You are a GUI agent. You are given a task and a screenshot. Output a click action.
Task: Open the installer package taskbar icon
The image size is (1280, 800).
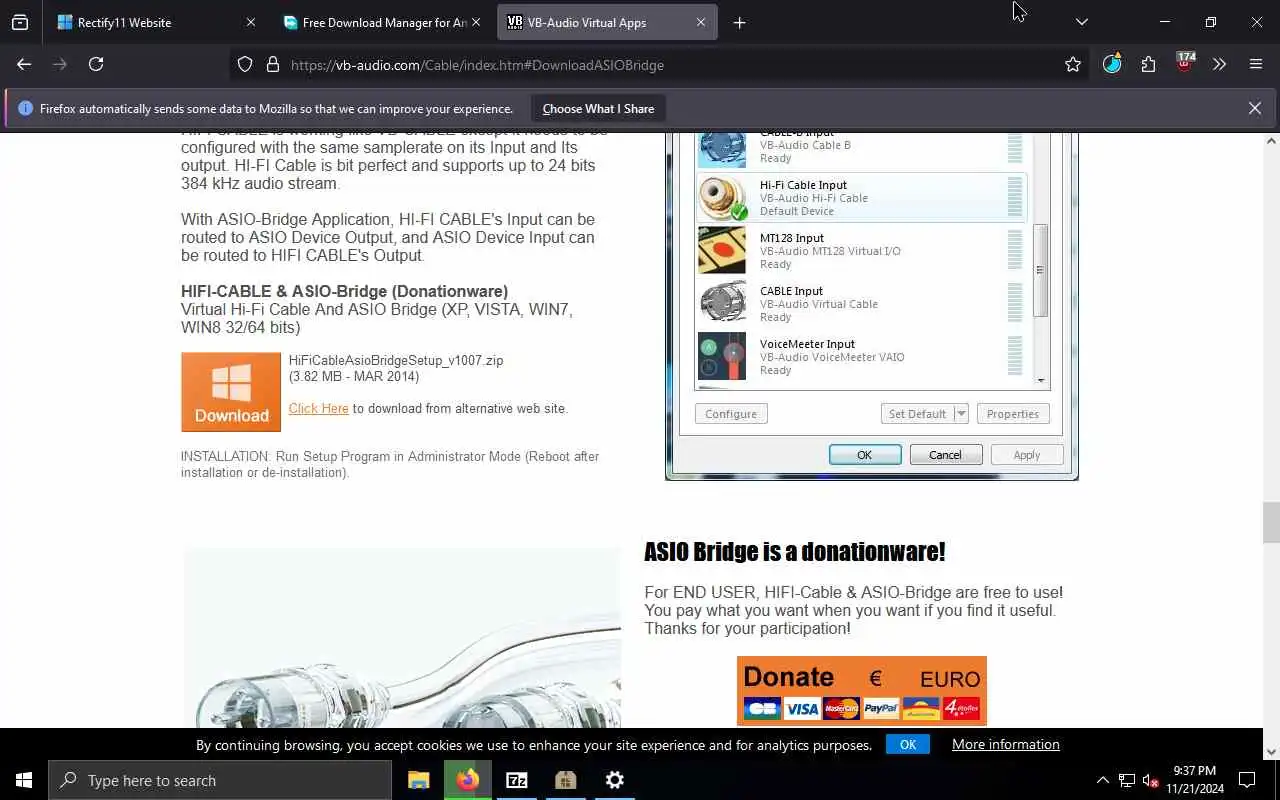click(x=566, y=780)
